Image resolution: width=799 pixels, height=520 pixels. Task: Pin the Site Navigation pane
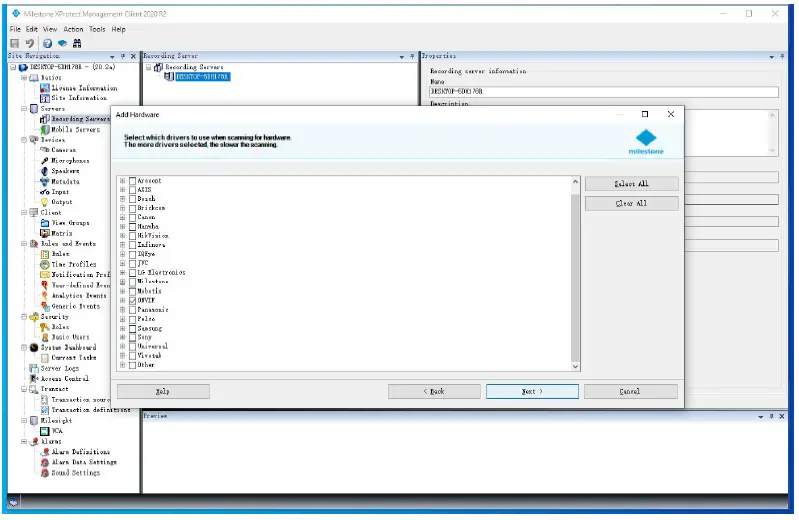123,56
